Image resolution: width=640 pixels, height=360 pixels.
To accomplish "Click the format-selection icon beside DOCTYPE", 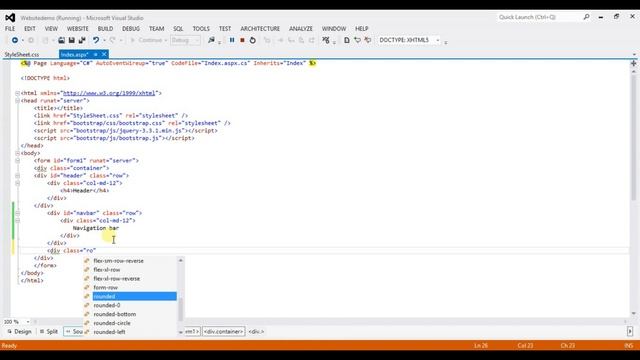I will tap(367, 40).
